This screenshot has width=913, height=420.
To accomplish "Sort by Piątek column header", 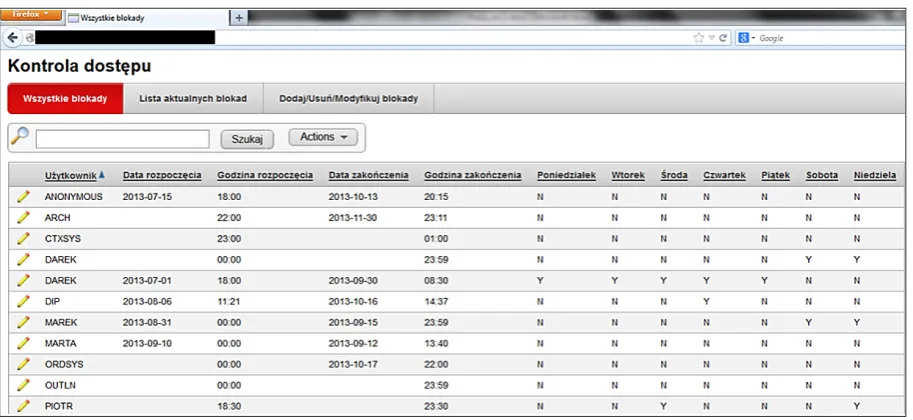I will 776,175.
